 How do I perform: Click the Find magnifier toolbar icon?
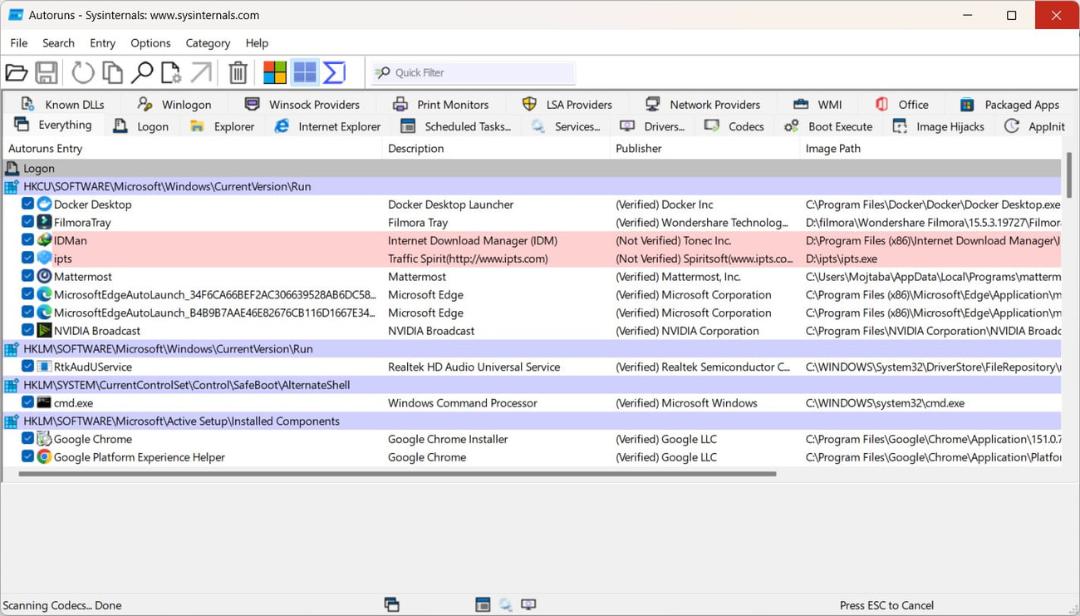pos(142,72)
